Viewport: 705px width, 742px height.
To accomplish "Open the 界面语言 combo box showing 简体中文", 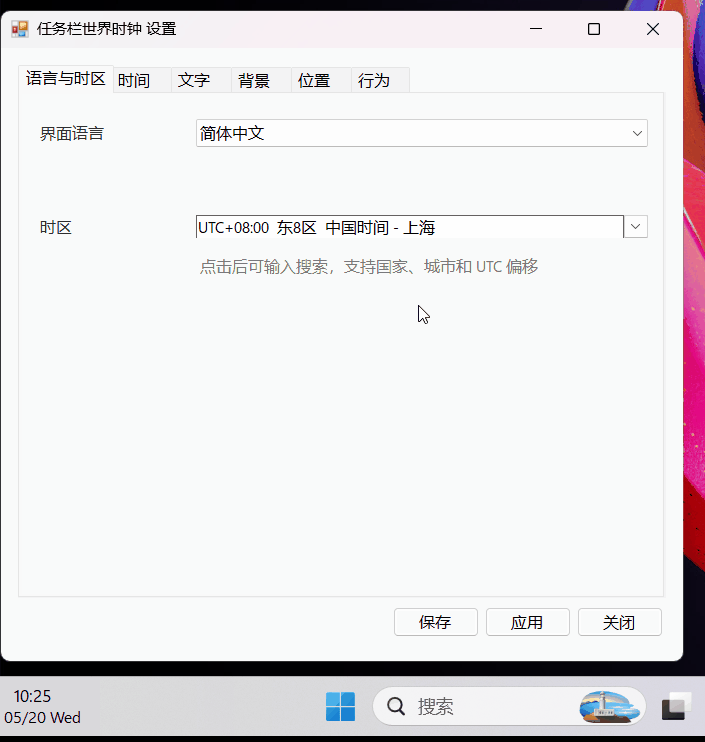I will [x=422, y=133].
